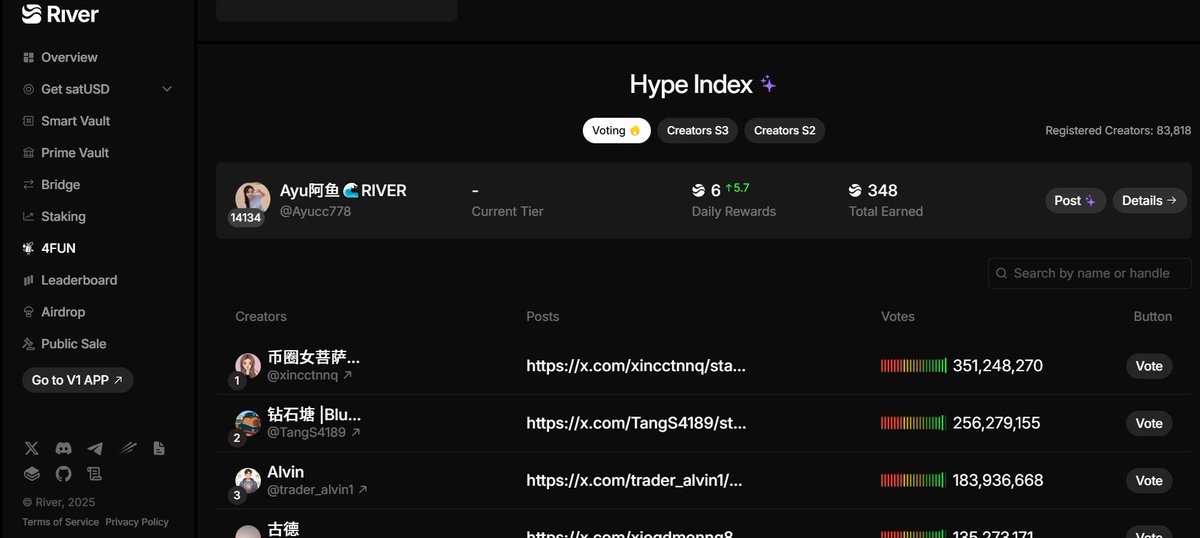Vote for 钻石塘 (@TangS4189)
Screen dimensions: 1200x538
(x=1149, y=423)
